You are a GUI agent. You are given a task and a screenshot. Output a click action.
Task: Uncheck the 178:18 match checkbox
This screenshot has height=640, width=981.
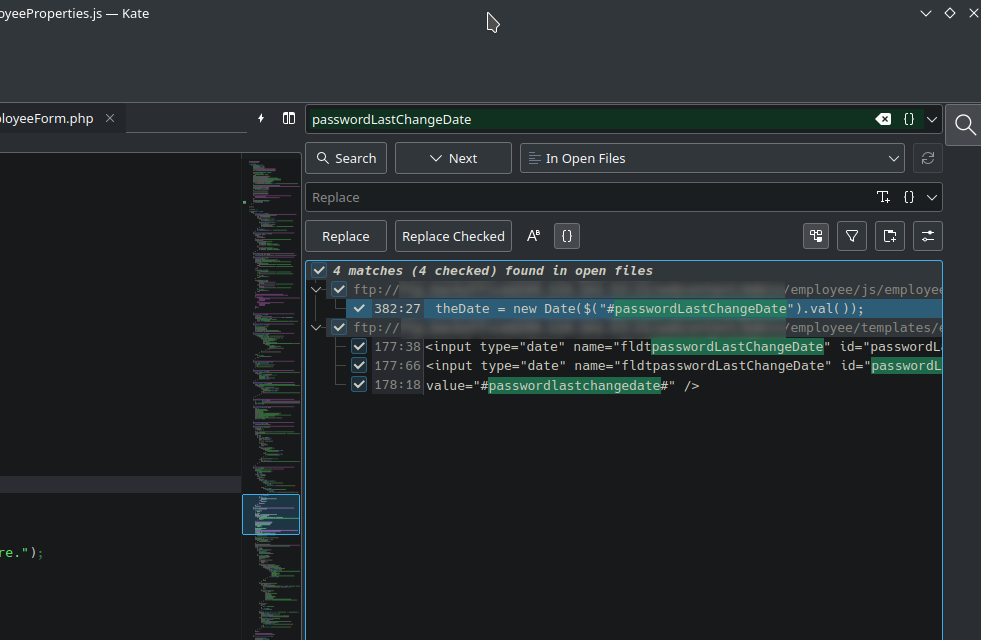[x=359, y=385]
